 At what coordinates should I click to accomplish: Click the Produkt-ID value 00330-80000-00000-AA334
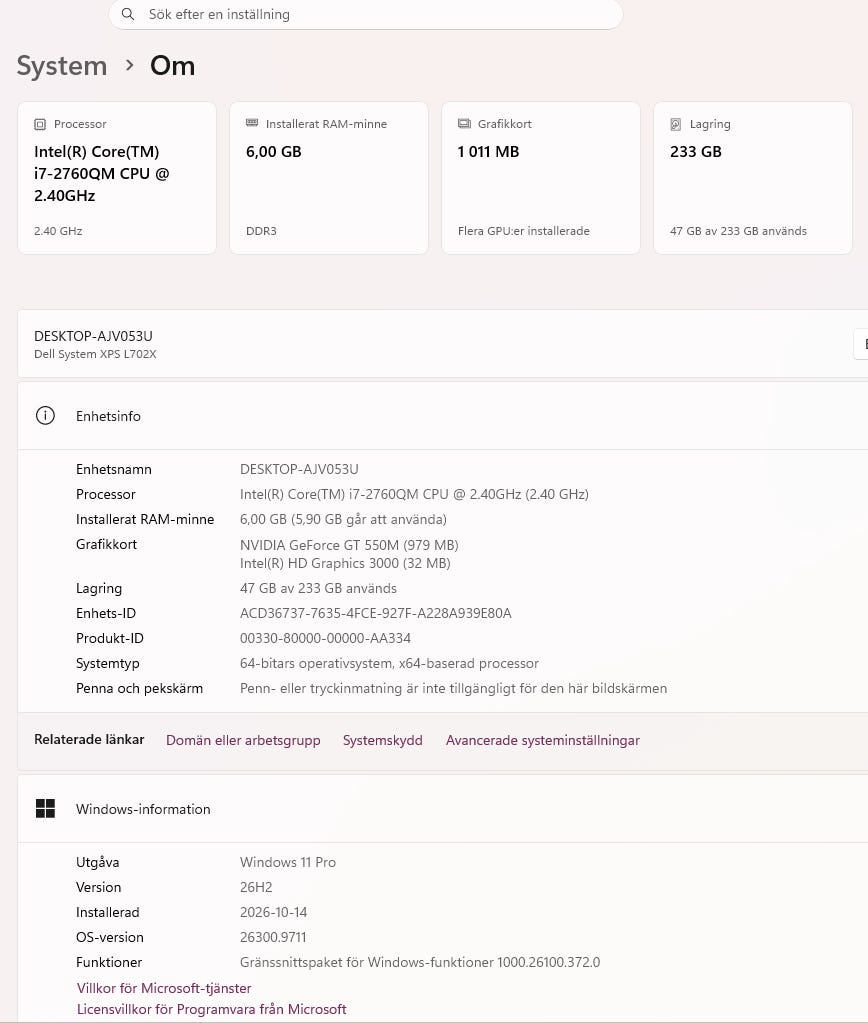pyautogui.click(x=325, y=638)
